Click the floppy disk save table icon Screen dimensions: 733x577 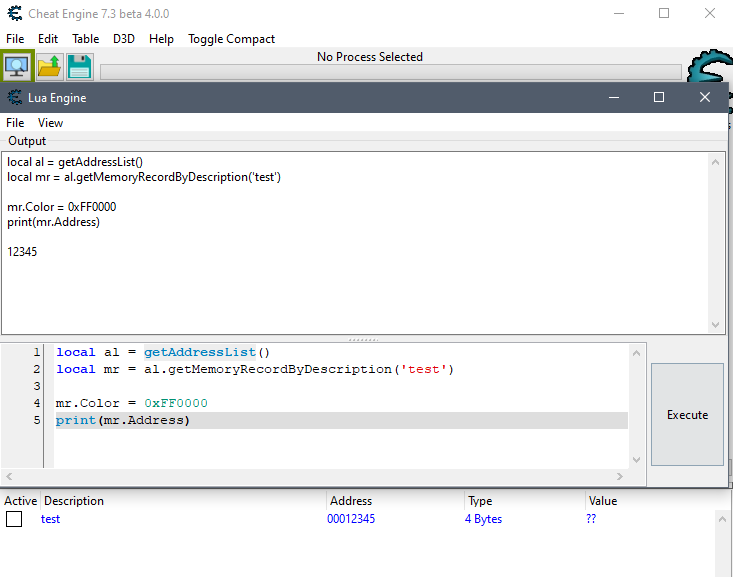click(x=79, y=66)
